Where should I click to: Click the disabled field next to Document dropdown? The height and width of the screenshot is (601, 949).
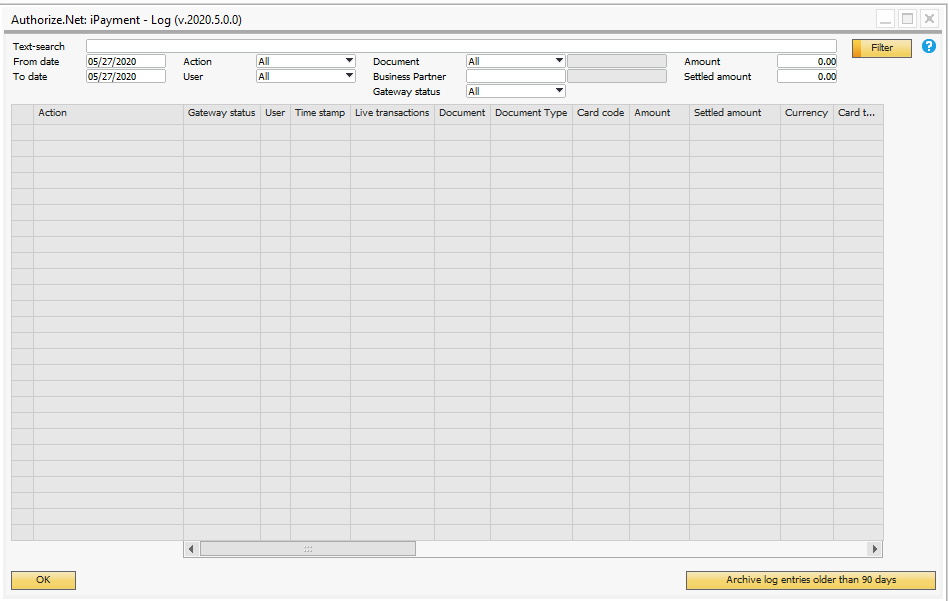point(617,61)
